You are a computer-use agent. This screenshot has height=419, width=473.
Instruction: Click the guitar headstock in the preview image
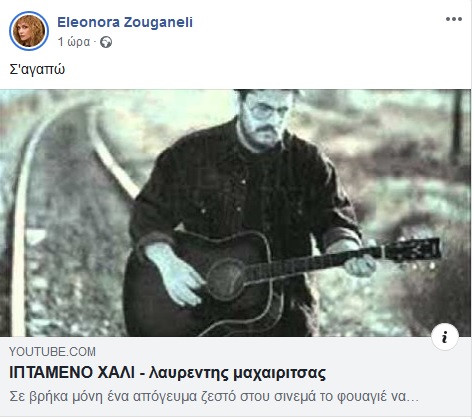click(x=412, y=251)
